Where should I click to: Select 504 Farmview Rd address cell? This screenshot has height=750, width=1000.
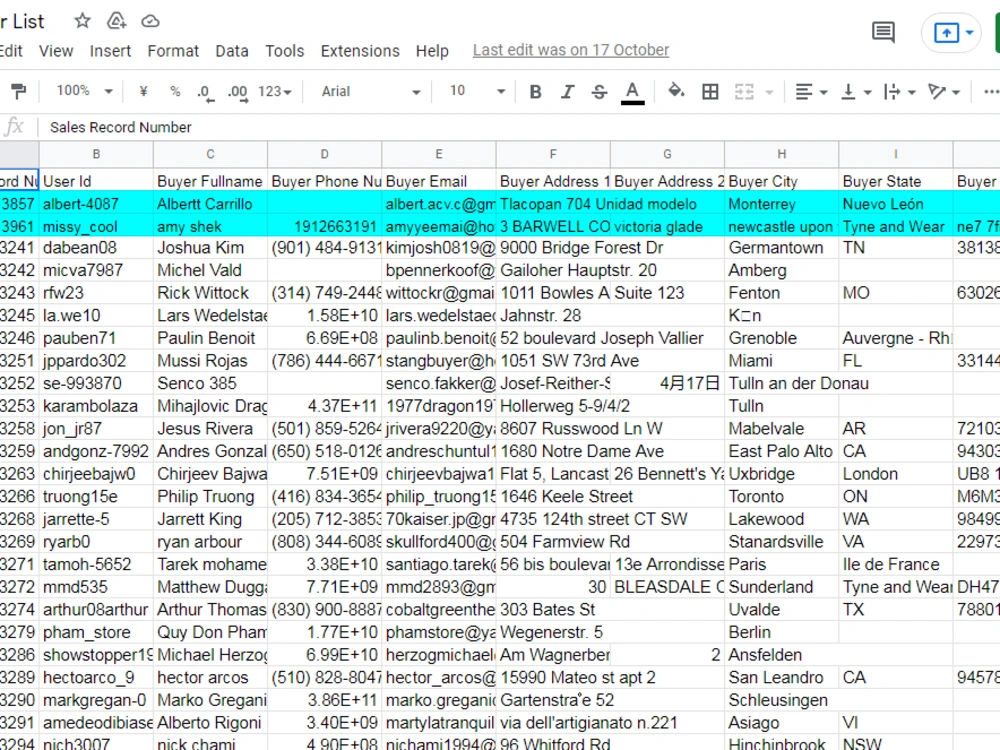554,542
